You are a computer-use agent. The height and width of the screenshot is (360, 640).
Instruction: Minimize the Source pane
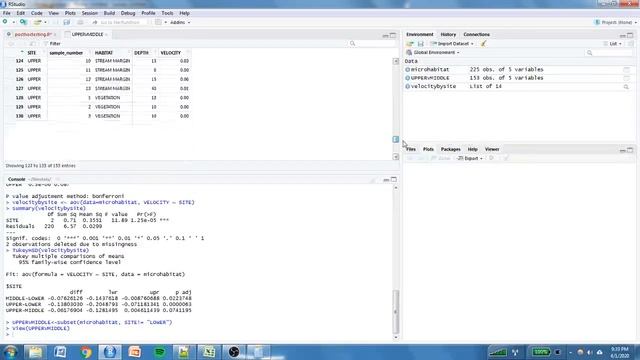385,36
